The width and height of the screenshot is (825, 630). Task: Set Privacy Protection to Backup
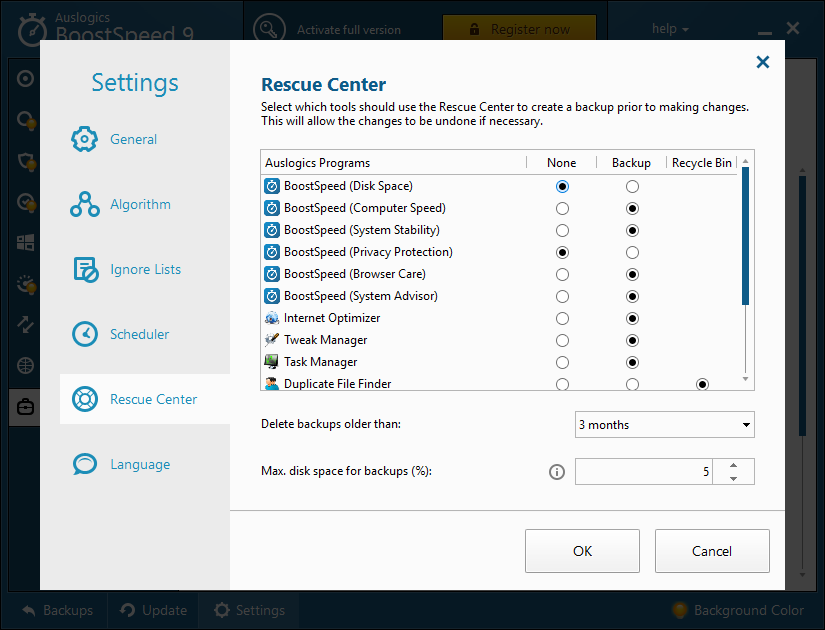[x=632, y=253]
